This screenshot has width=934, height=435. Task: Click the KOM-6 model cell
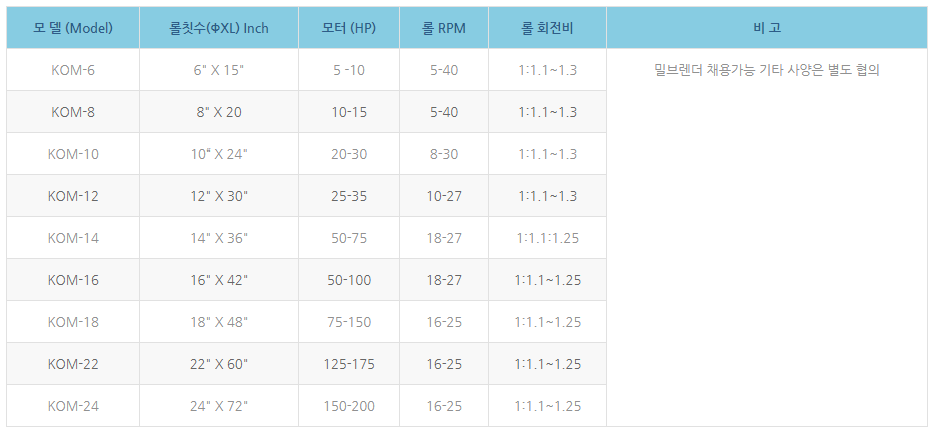pyautogui.click(x=73, y=70)
